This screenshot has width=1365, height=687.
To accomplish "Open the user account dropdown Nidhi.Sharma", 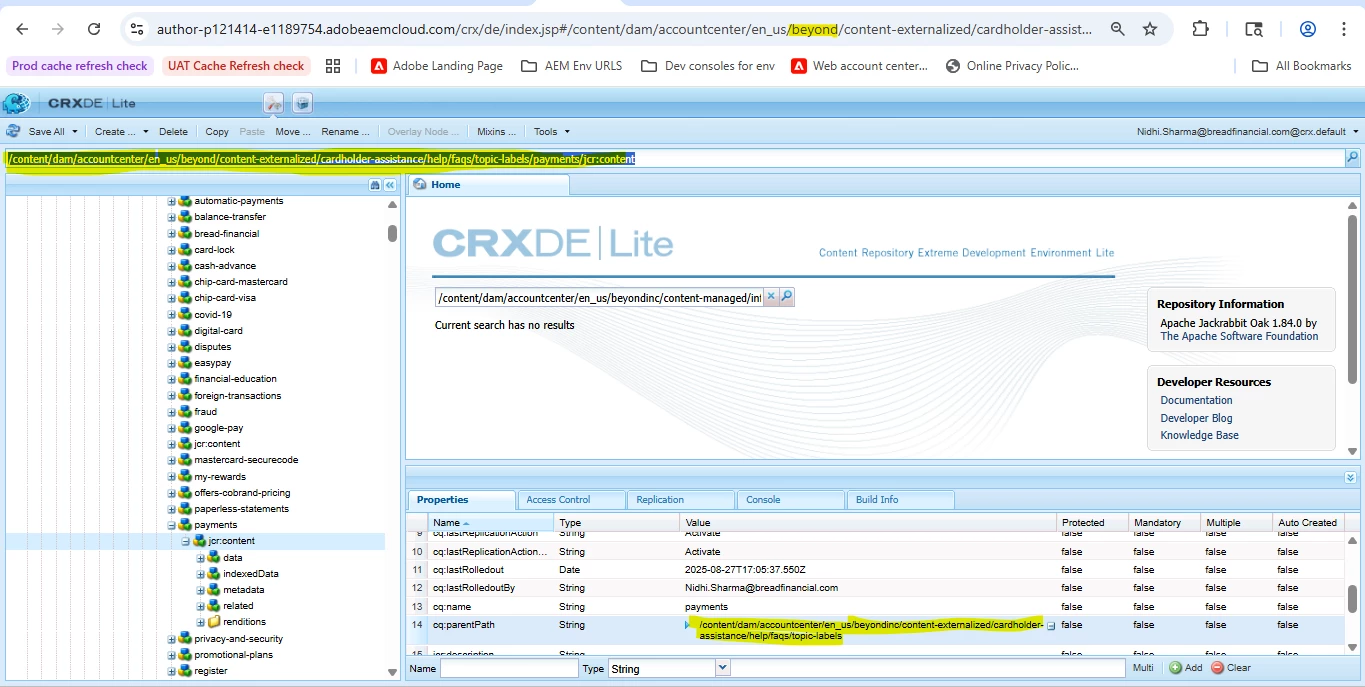I will [x=1248, y=131].
